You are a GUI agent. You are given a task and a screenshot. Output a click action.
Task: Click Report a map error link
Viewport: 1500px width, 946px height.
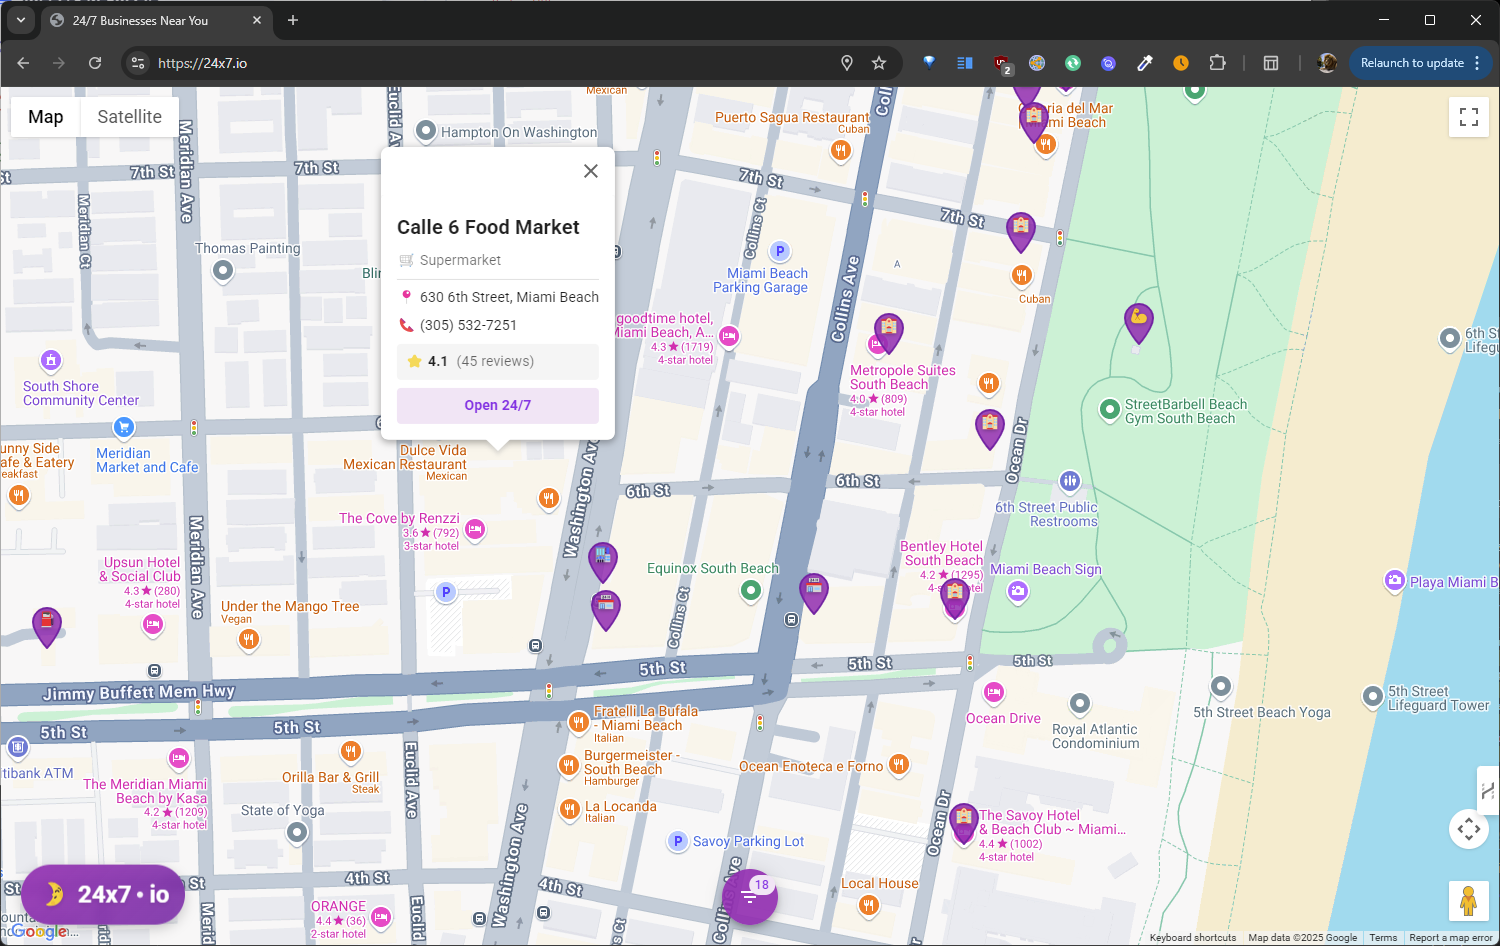click(1450, 938)
